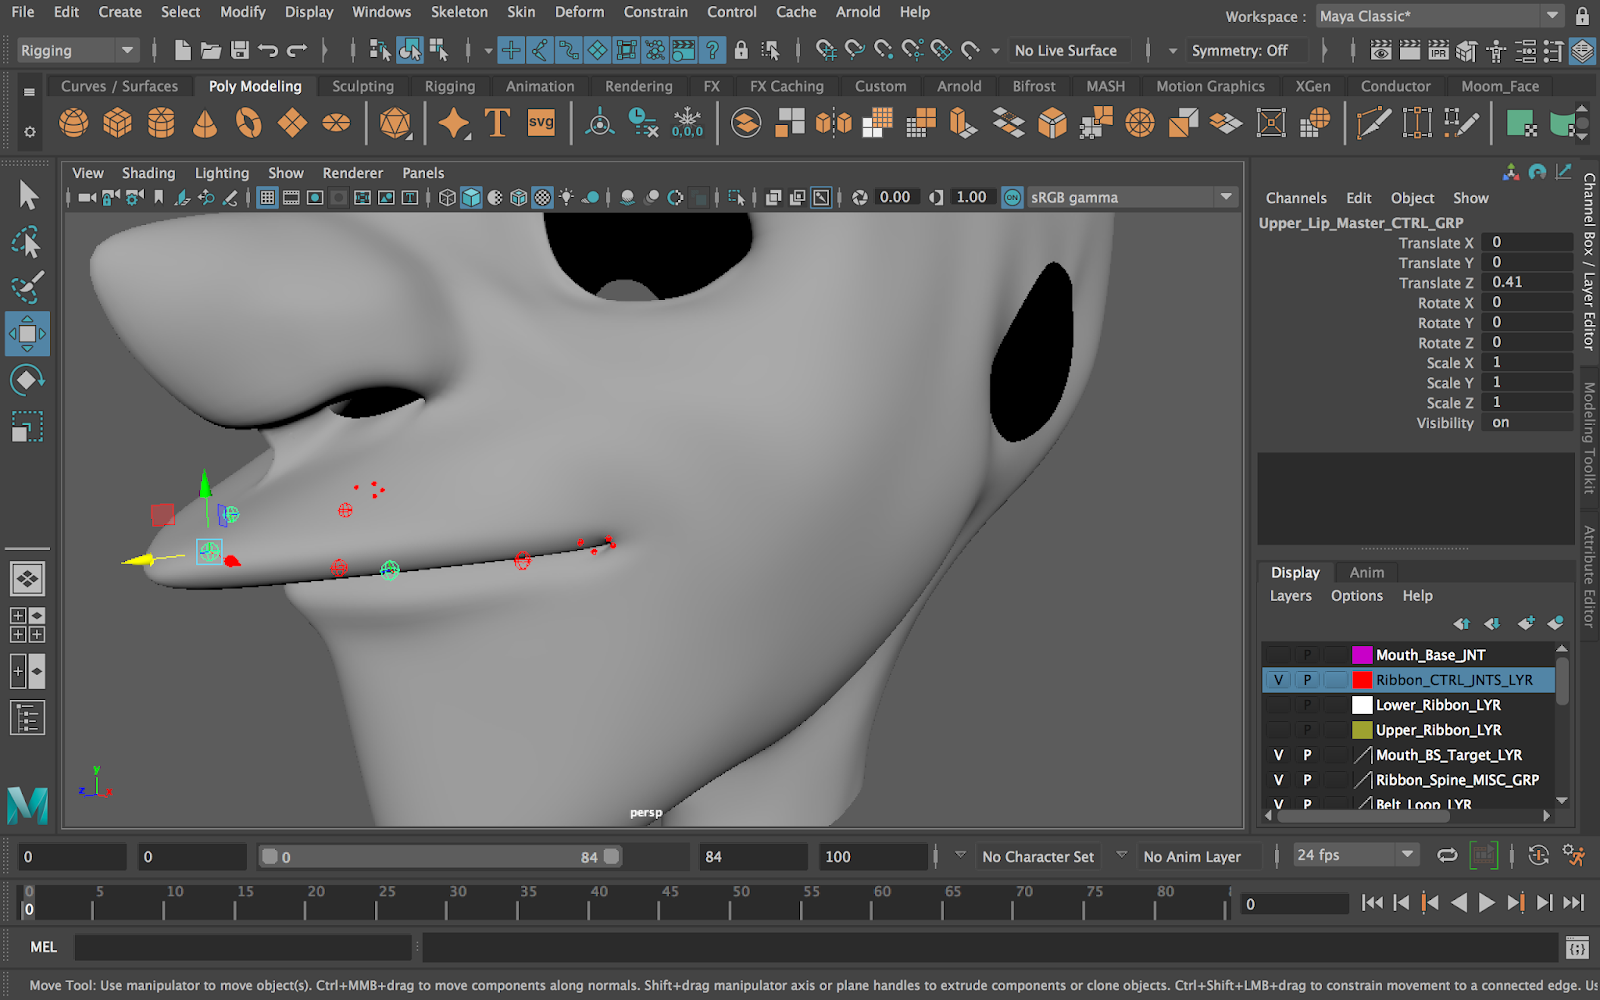
Task: Switch to the Sculpting shelf tab
Action: click(362, 86)
